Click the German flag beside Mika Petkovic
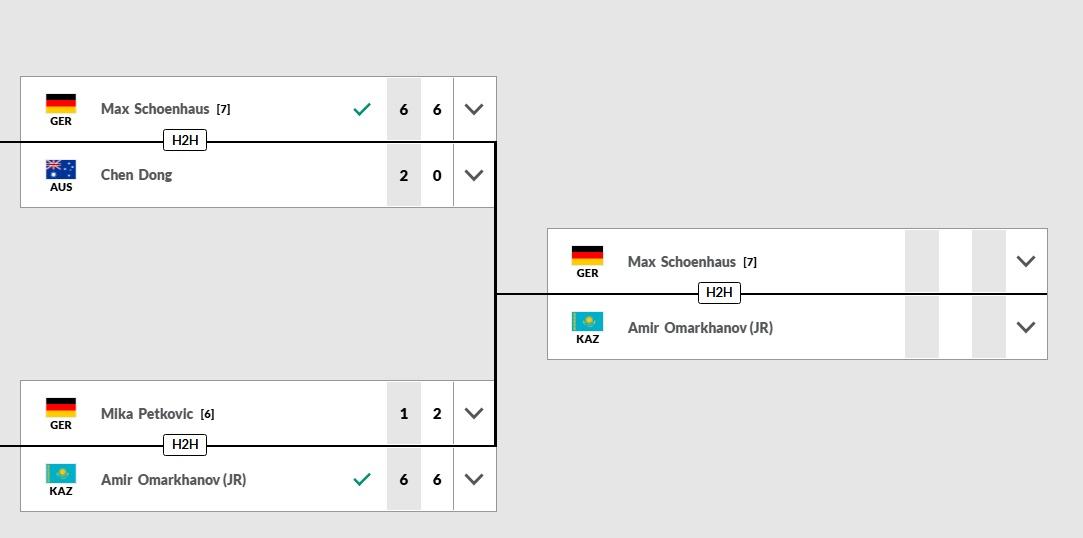Image resolution: width=1083 pixels, height=538 pixels. 61,407
